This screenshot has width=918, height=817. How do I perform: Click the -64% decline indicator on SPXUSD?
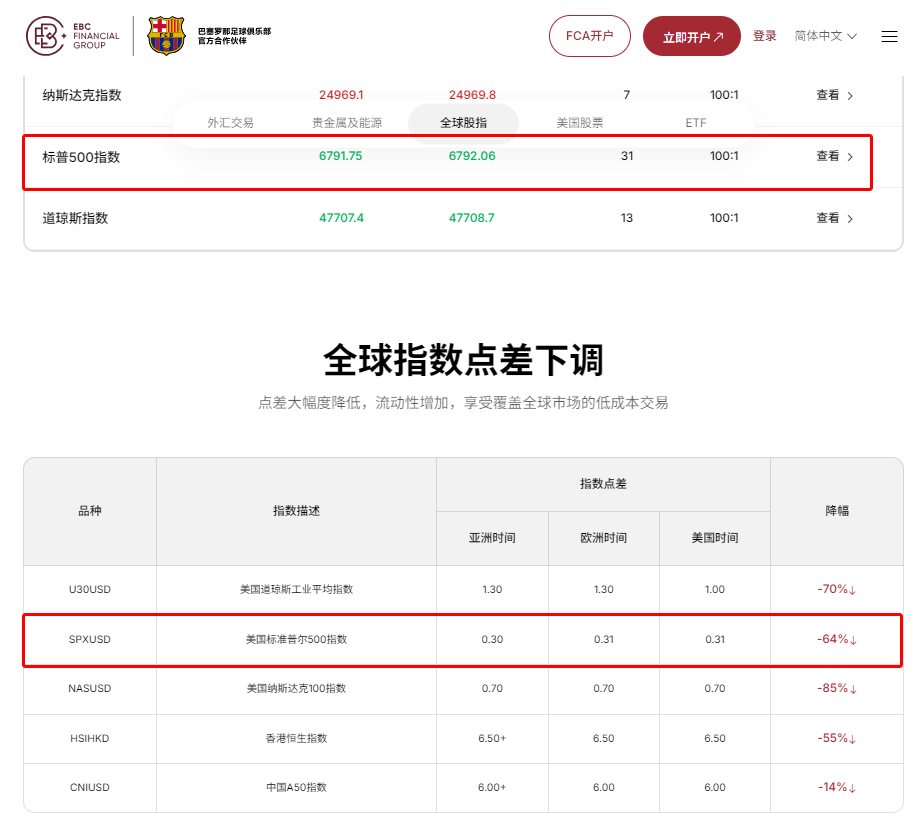click(x=837, y=639)
